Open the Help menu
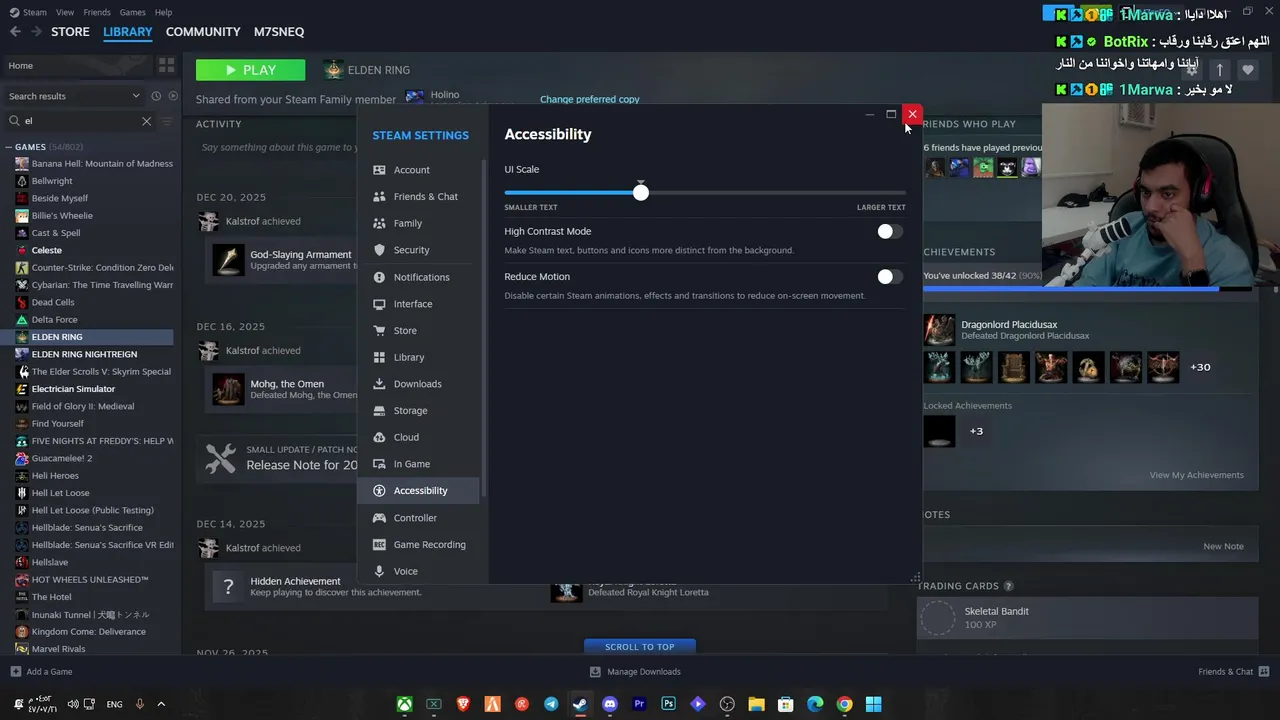 coord(163,12)
